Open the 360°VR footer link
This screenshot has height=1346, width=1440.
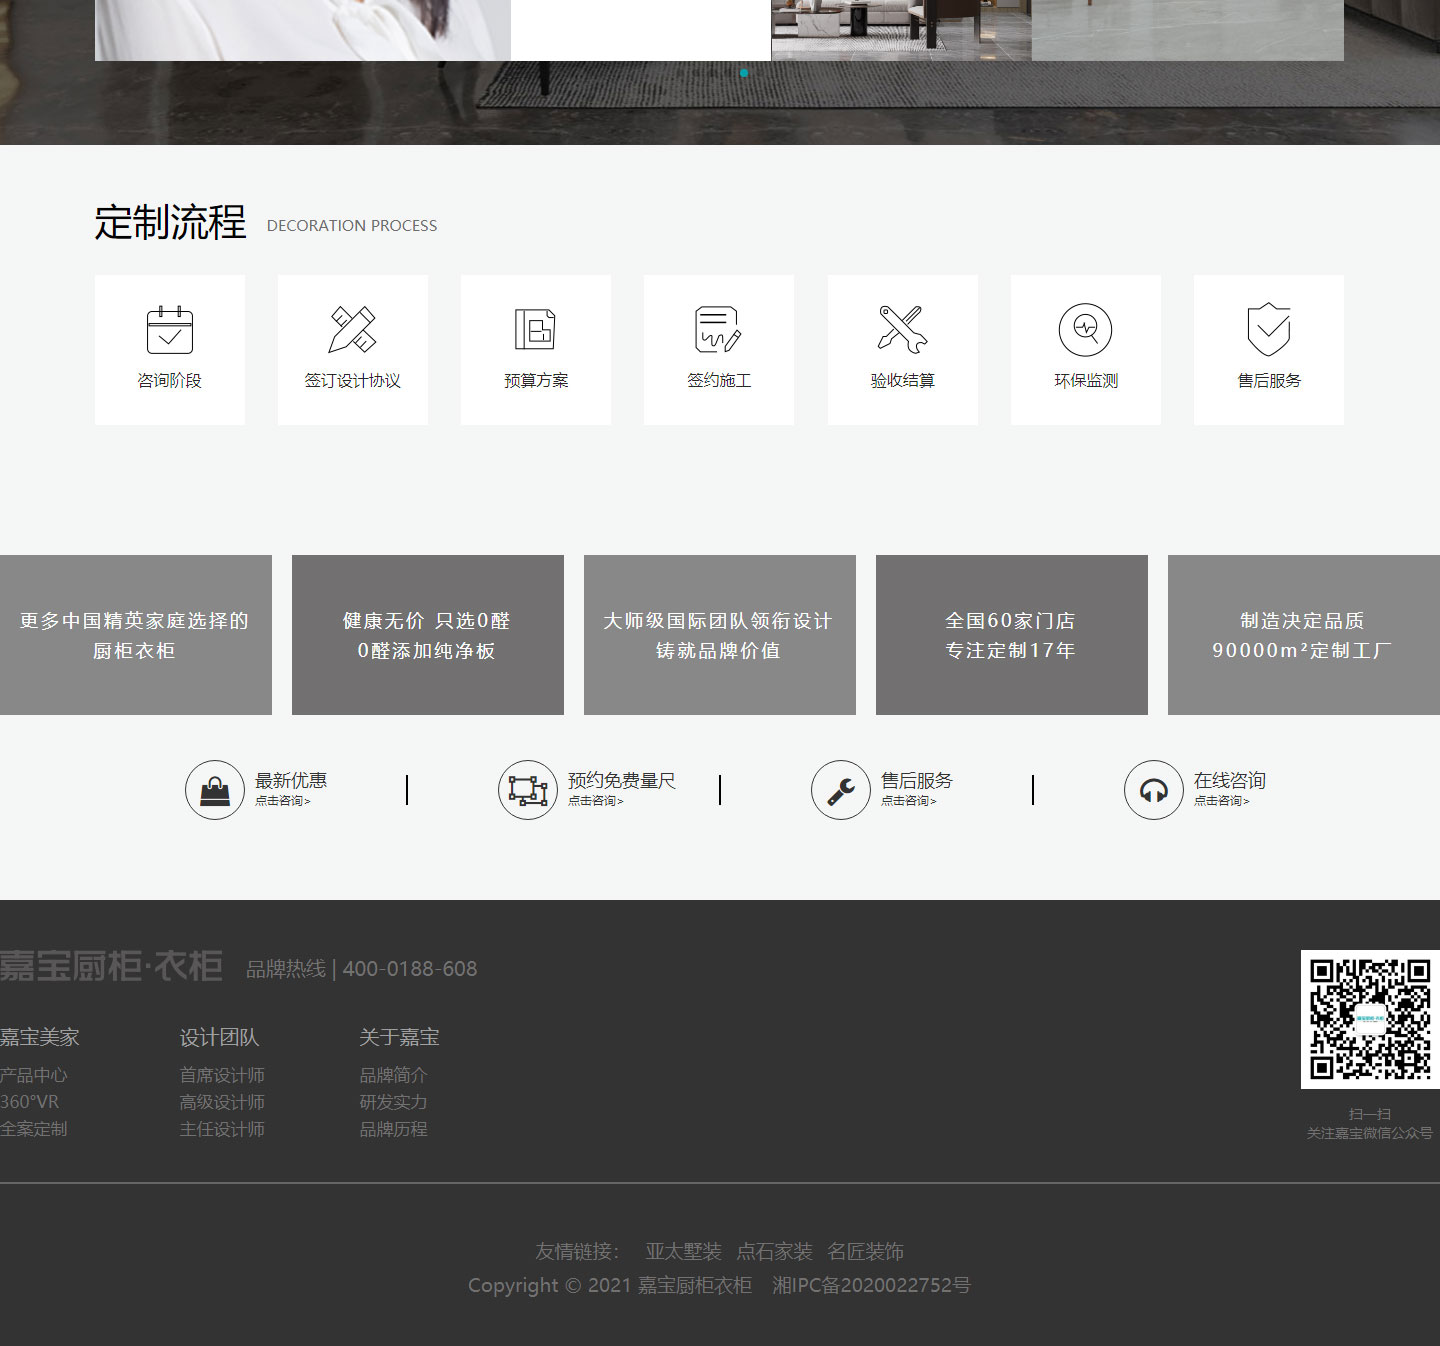tap(30, 1102)
